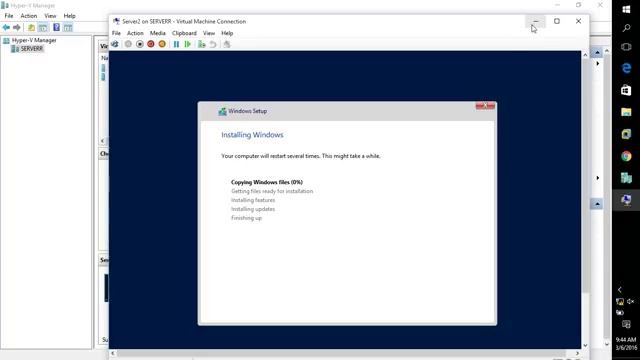Switch to Hyper-V Manager taskbar icon
Image resolution: width=640 pixels, height=360 pixels.
pyautogui.click(x=626, y=178)
